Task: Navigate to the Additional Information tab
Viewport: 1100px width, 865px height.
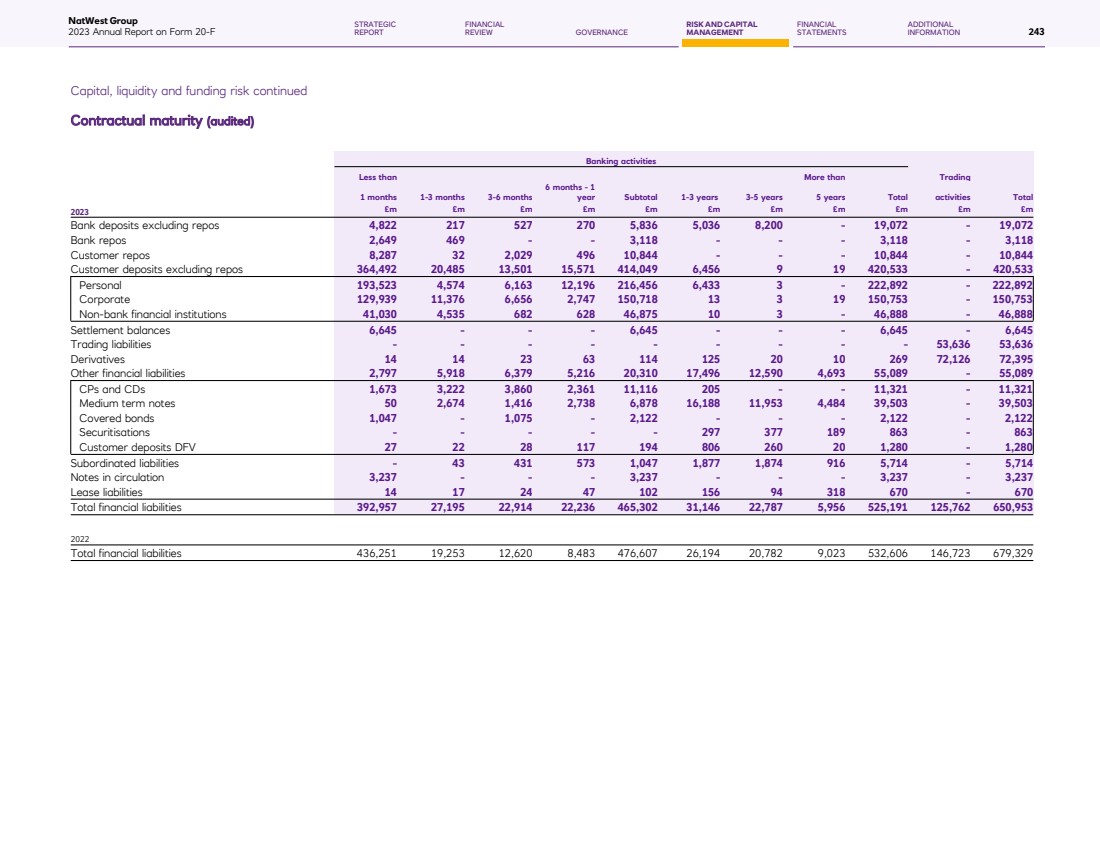Action: click(933, 28)
